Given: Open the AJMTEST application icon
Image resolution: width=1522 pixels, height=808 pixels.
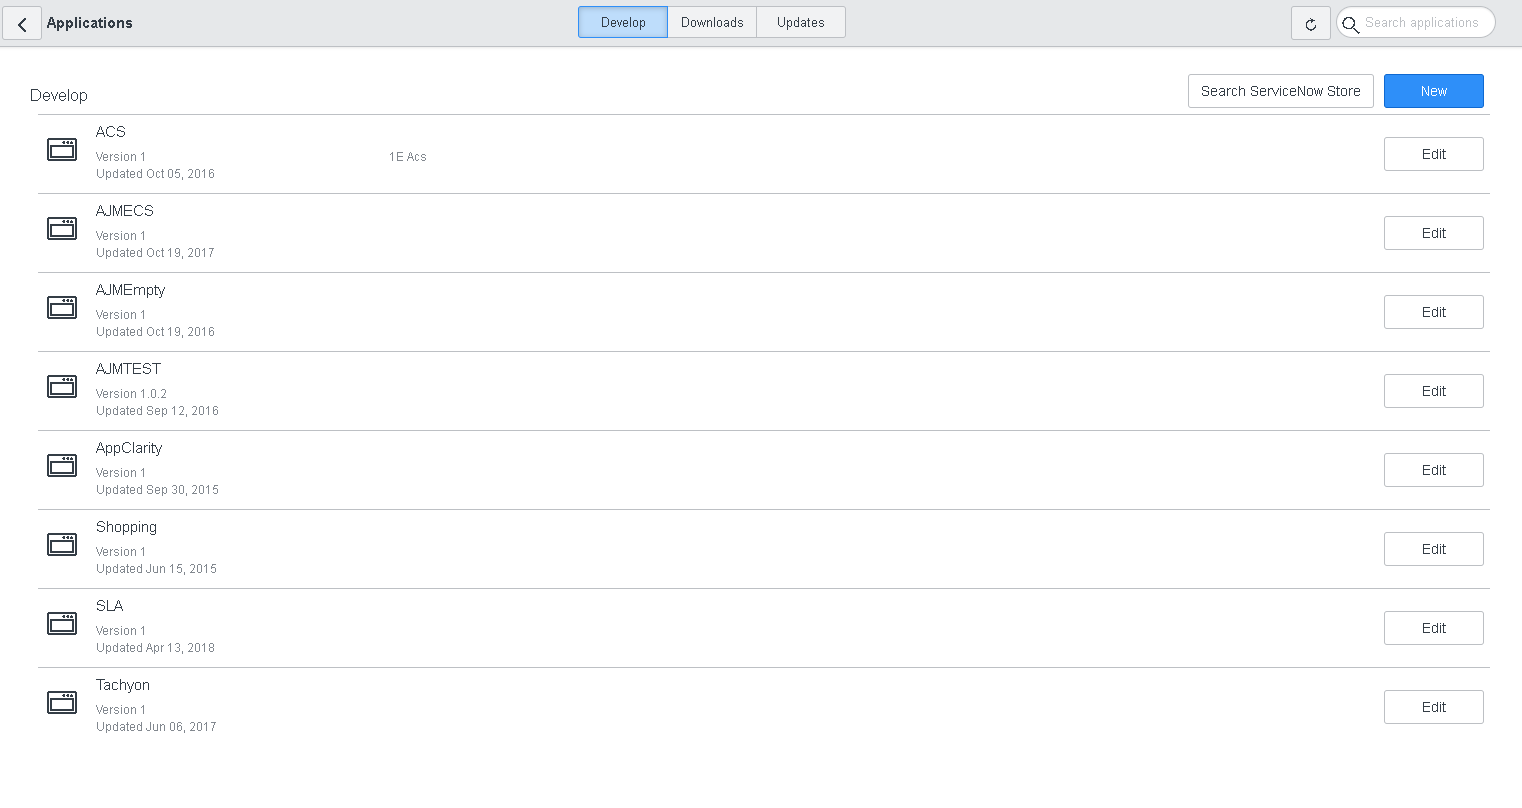Looking at the screenshot, I should 62,386.
